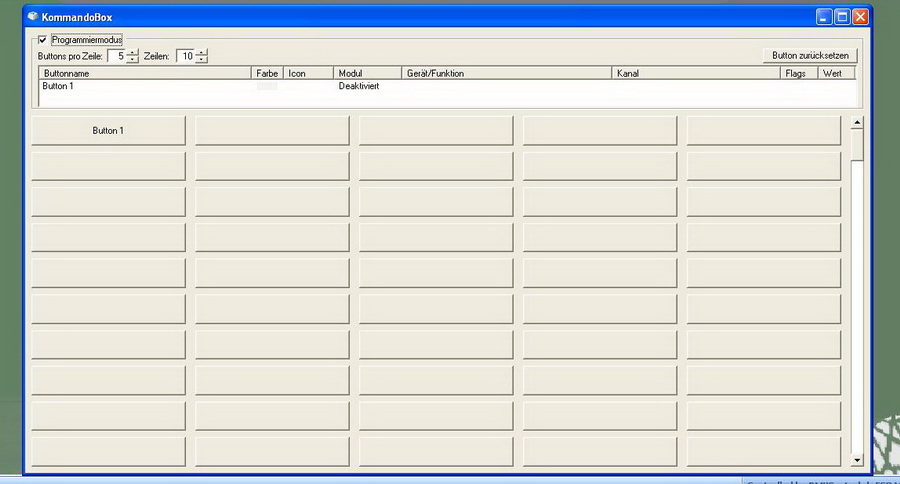
Task: Click the Zeilen number field
Action: pyautogui.click(x=186, y=56)
